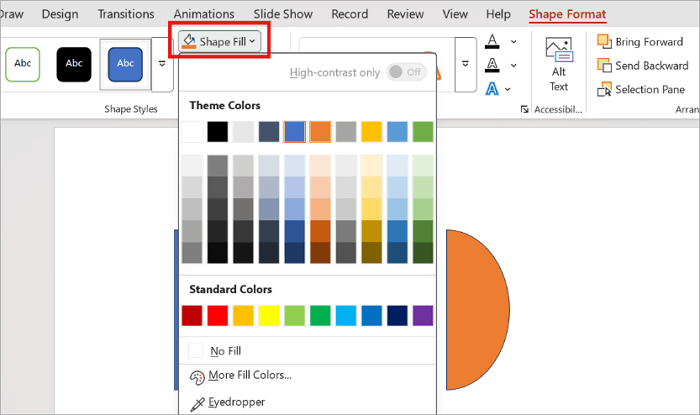
Task: Select the green theme color
Action: click(x=423, y=132)
